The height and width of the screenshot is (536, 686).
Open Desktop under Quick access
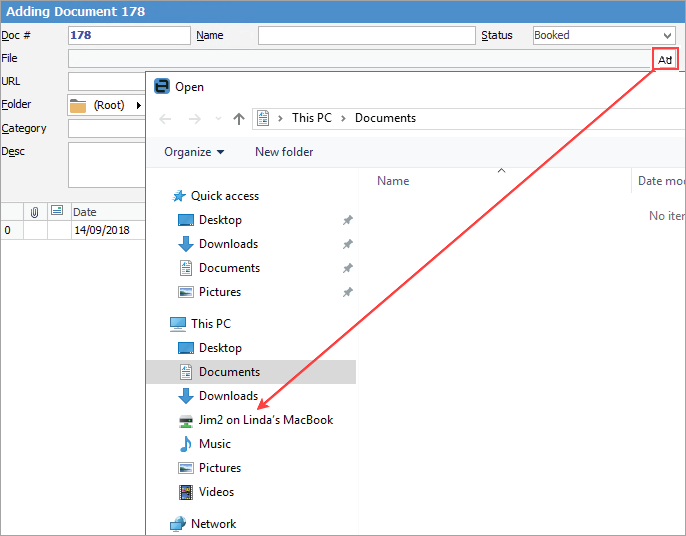tap(220, 220)
